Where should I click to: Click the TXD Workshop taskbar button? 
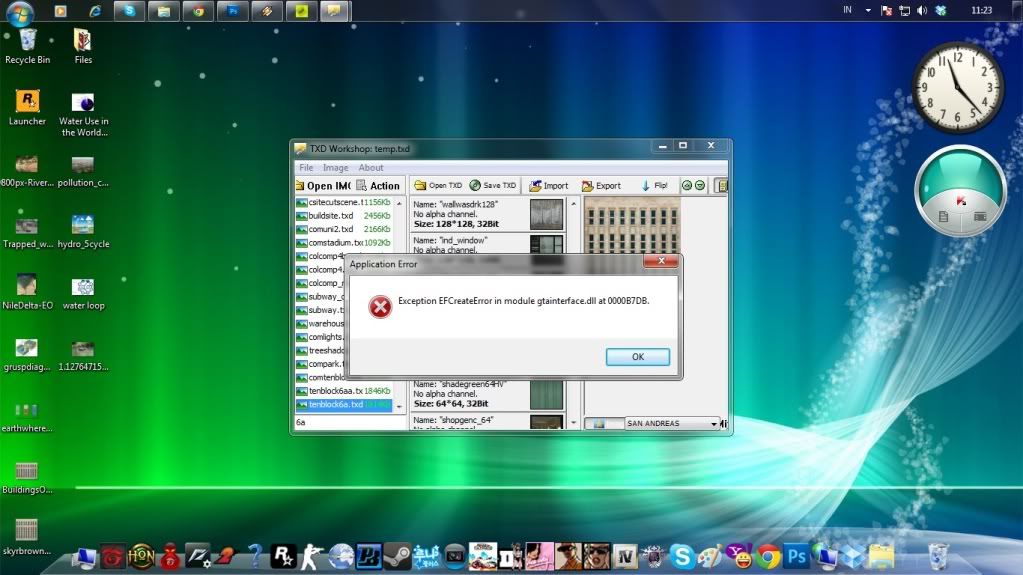tap(334, 10)
